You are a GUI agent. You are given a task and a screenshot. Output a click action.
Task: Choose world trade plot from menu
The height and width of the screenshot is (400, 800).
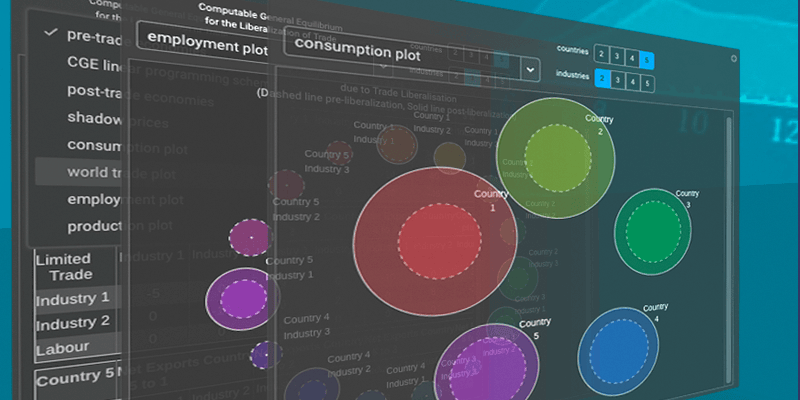click(x=120, y=172)
